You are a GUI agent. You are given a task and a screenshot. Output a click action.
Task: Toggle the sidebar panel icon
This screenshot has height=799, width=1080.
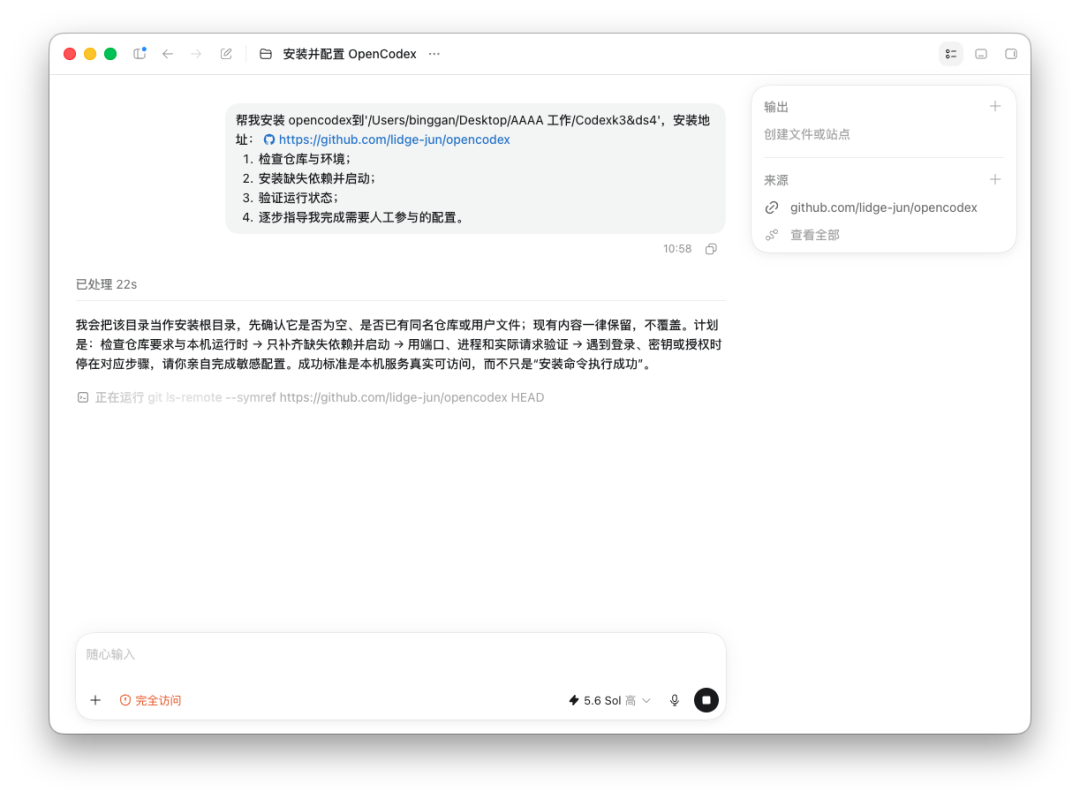[140, 54]
